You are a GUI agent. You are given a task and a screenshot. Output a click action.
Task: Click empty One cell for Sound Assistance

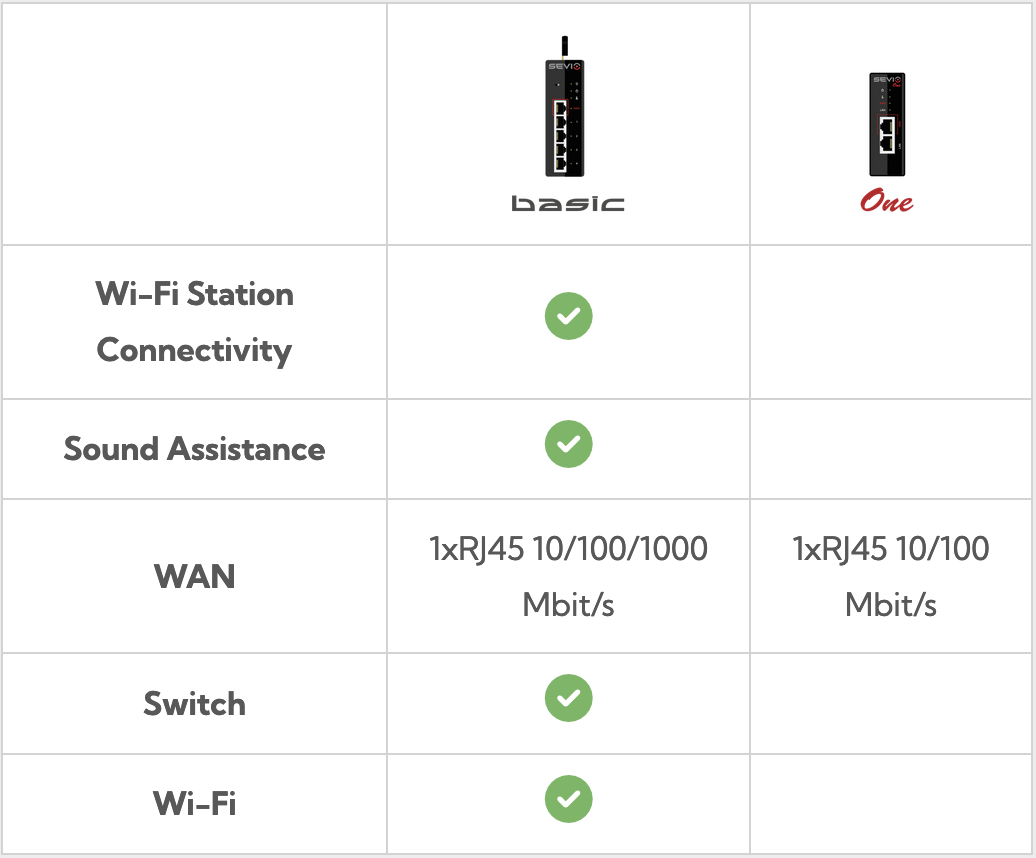click(891, 449)
